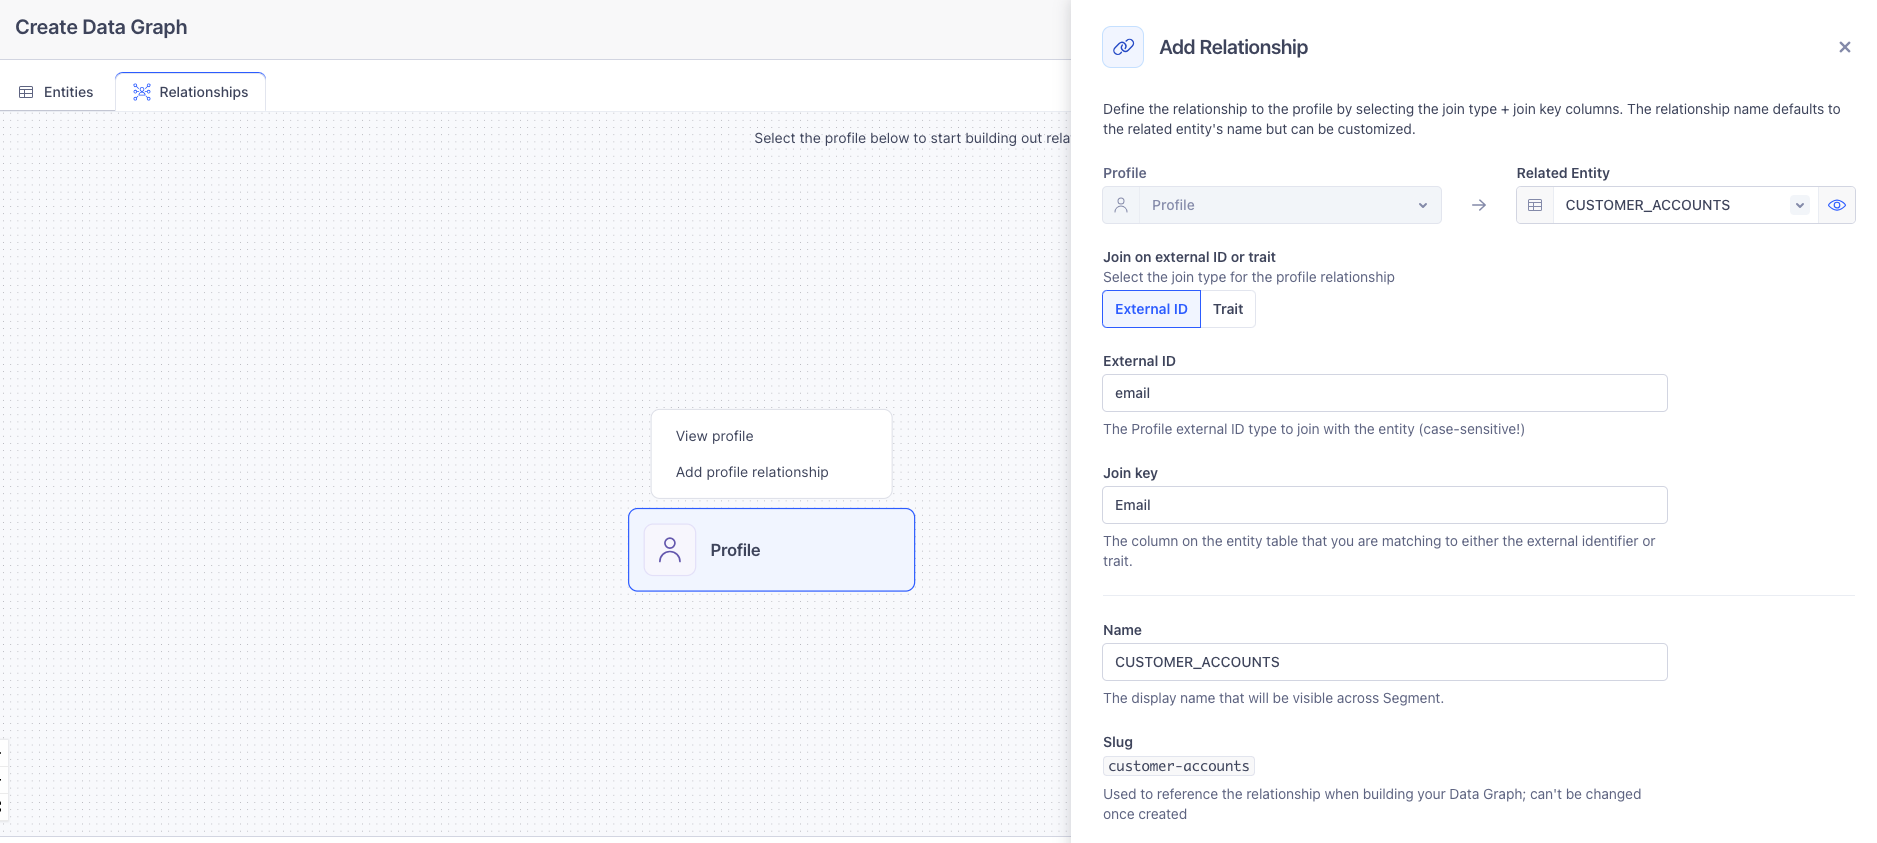Preview related entity with eye icon
Image resolution: width=1877 pixels, height=843 pixels.
pyautogui.click(x=1836, y=205)
